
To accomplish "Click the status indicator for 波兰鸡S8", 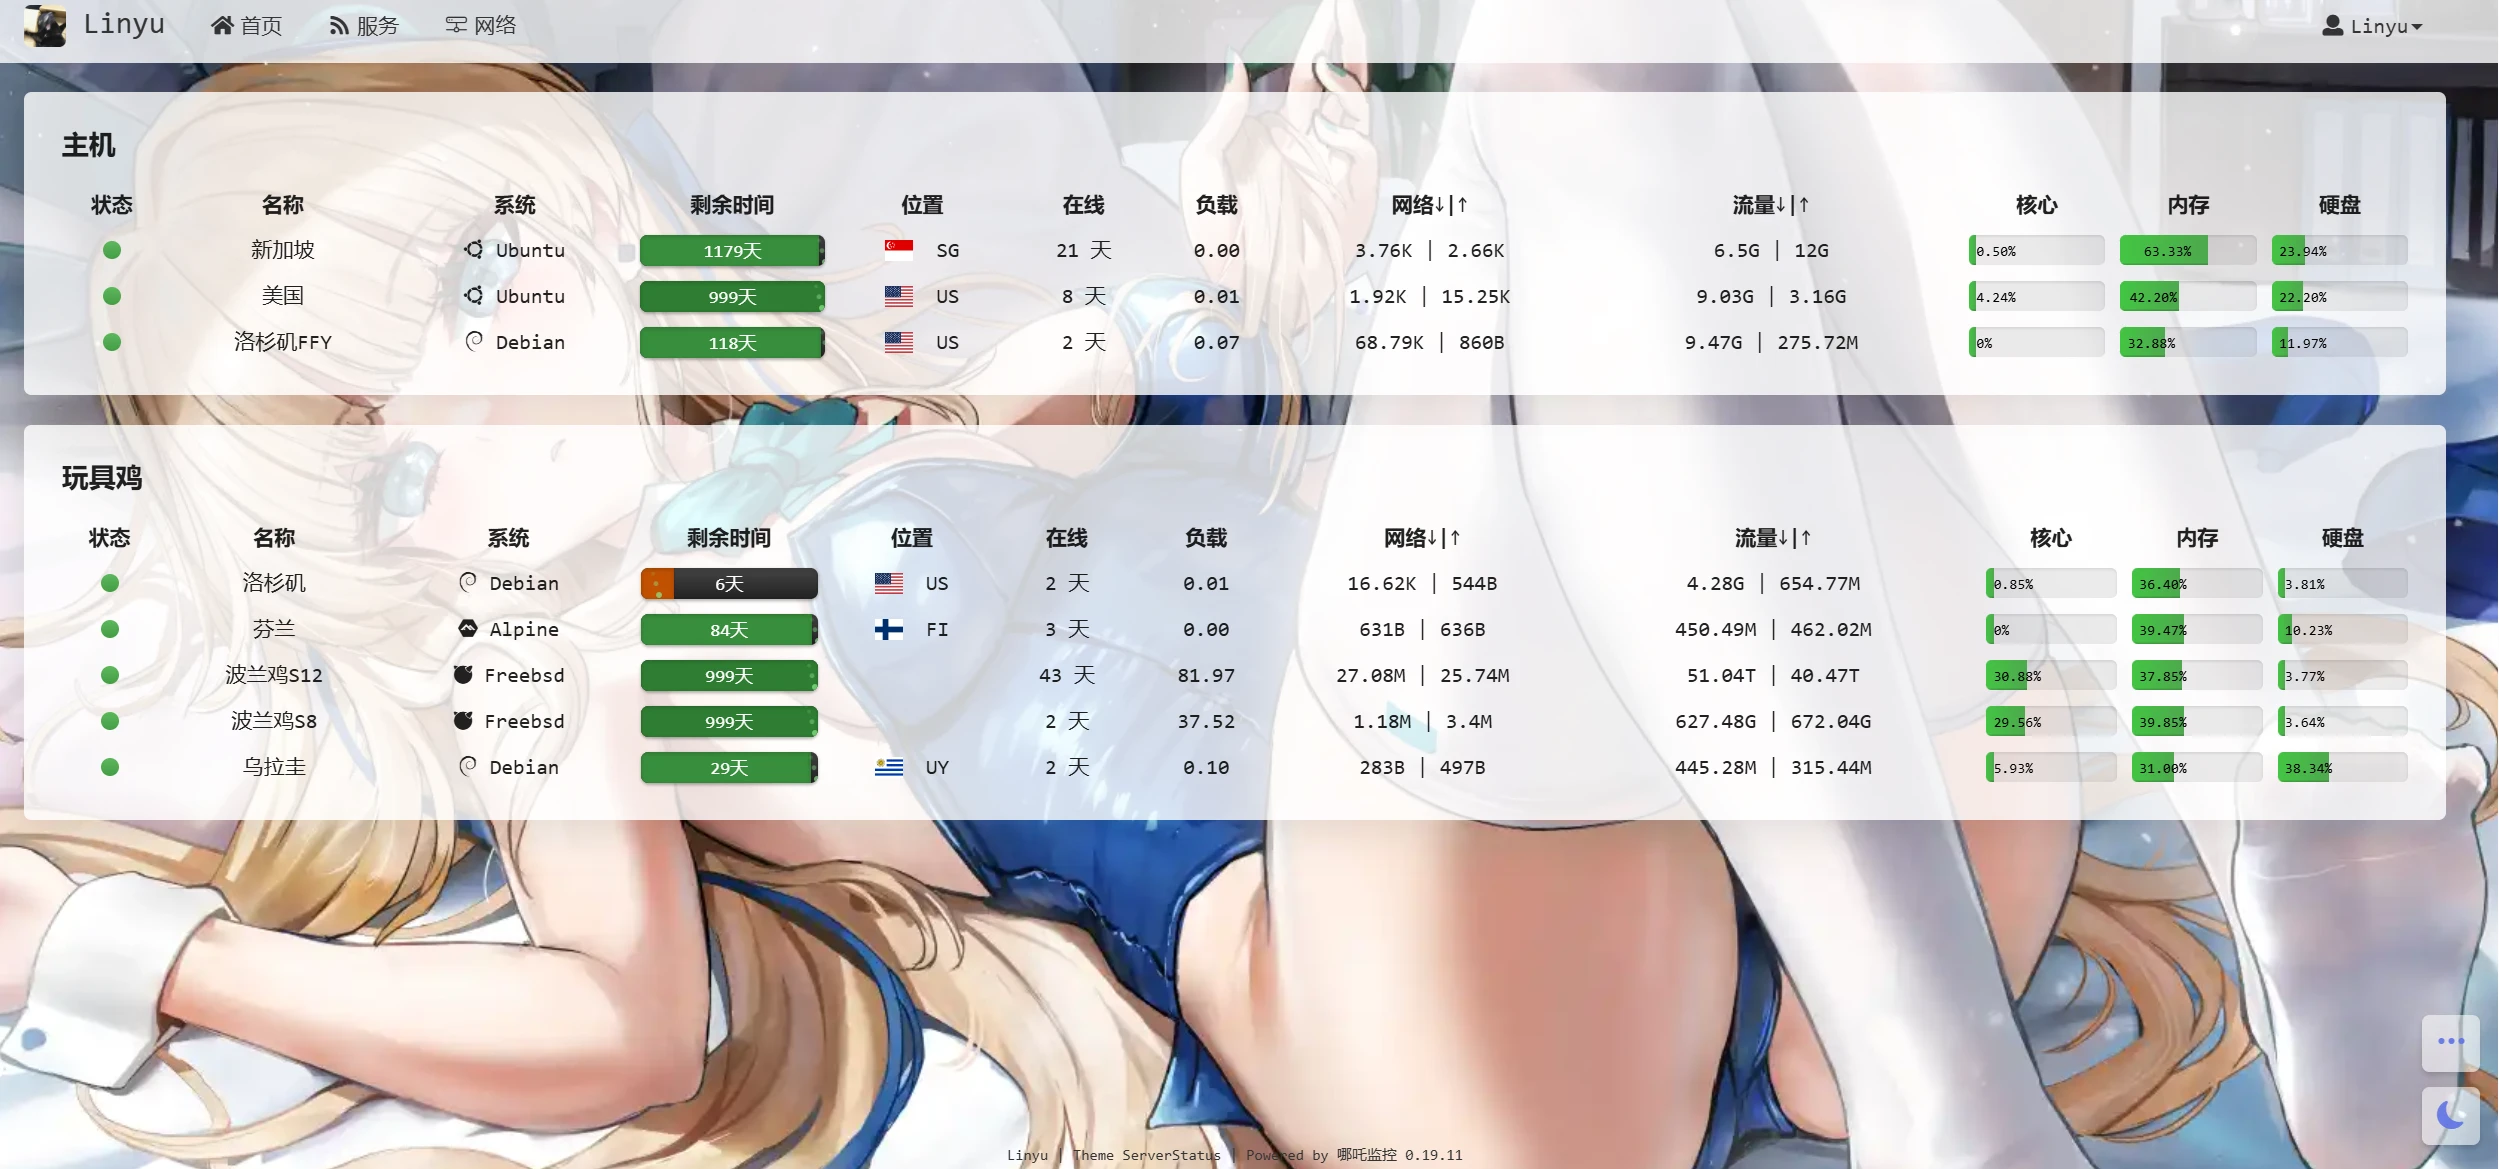I will pos(110,721).
